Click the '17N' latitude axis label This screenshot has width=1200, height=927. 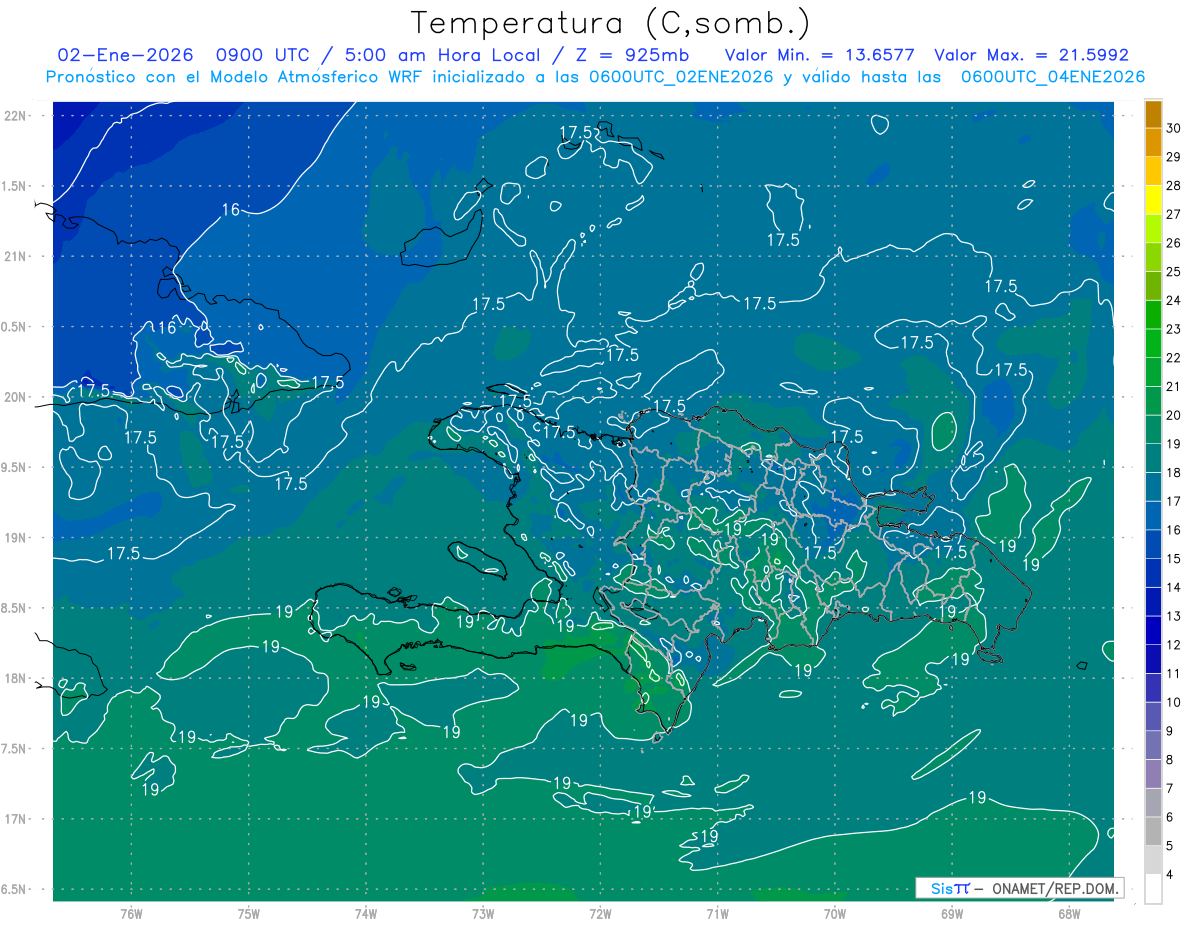pyautogui.click(x=17, y=819)
